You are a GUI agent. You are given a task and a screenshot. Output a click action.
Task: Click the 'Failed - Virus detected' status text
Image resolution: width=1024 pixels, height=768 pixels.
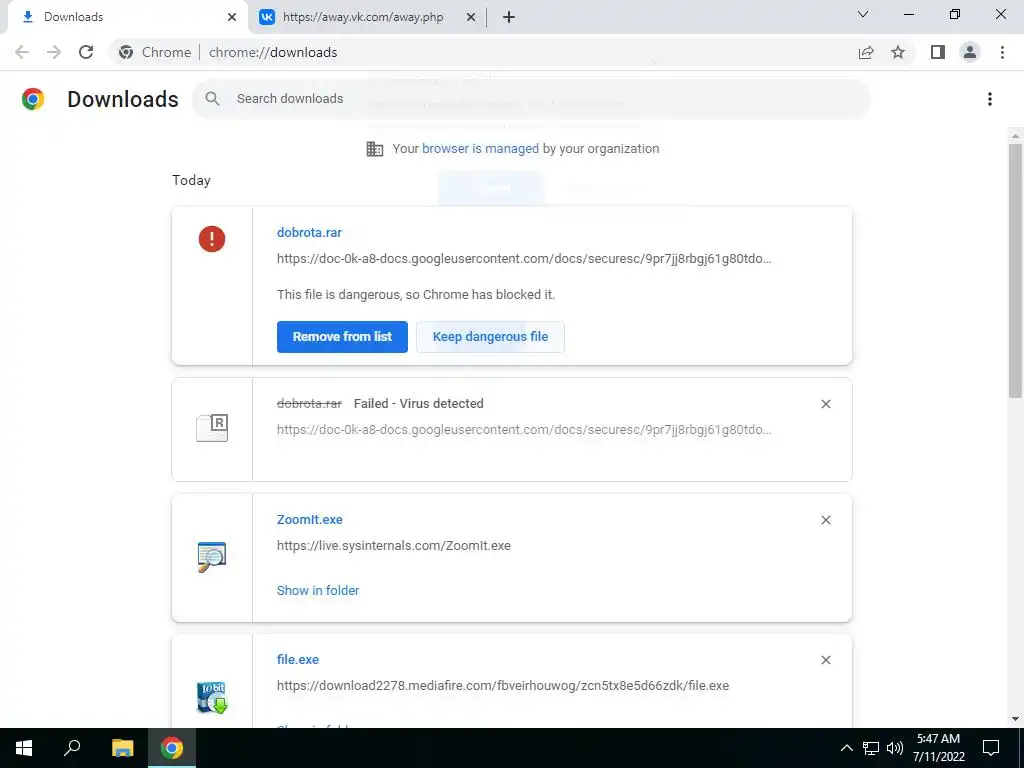pyautogui.click(x=419, y=404)
